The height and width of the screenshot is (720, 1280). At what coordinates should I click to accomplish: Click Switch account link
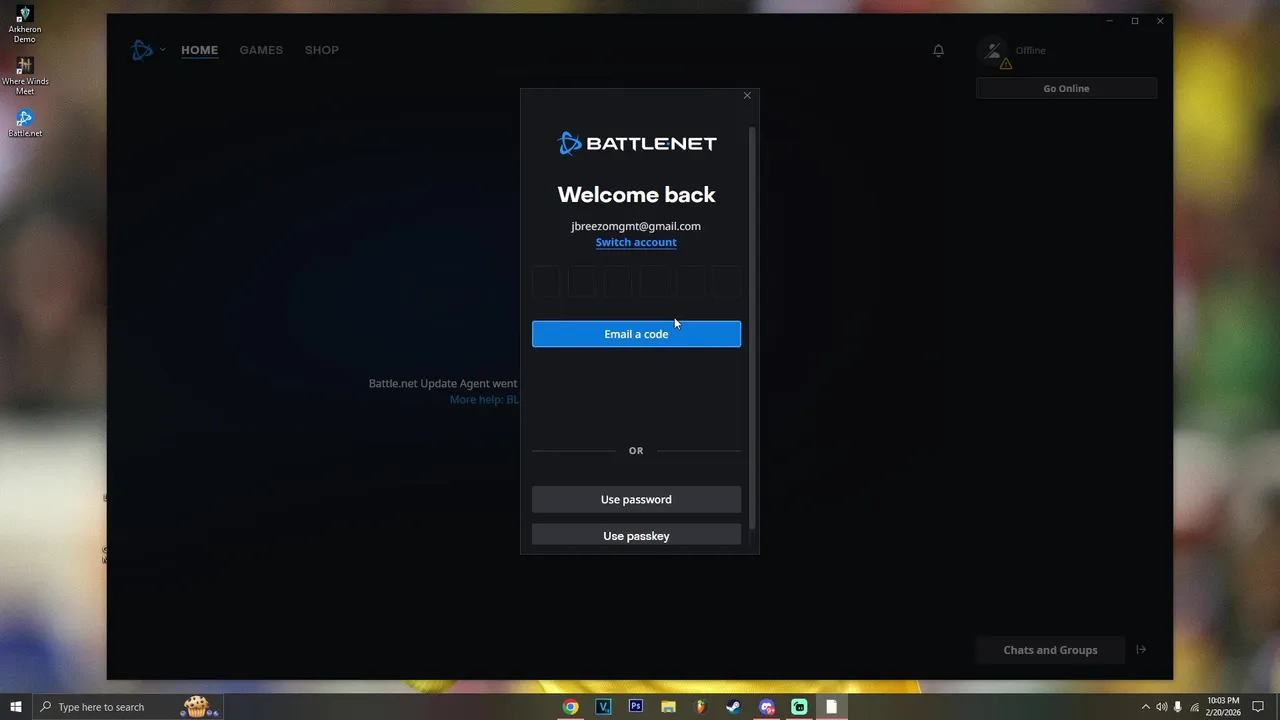636,242
